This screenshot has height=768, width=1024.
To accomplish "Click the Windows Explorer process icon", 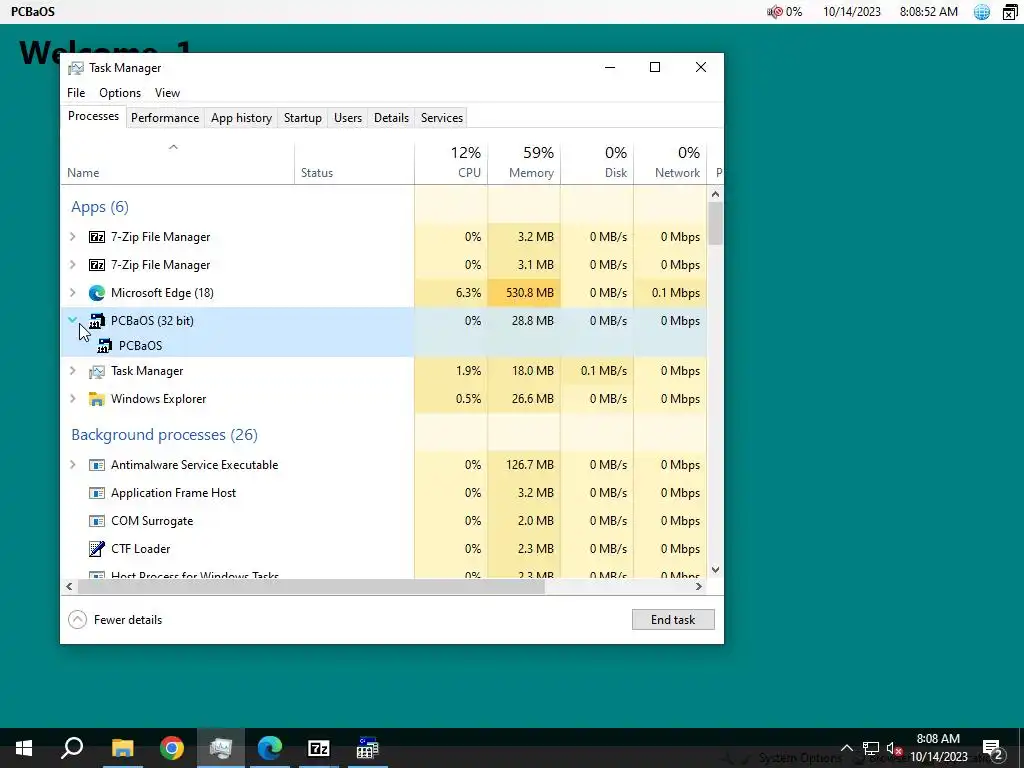I will tap(97, 399).
